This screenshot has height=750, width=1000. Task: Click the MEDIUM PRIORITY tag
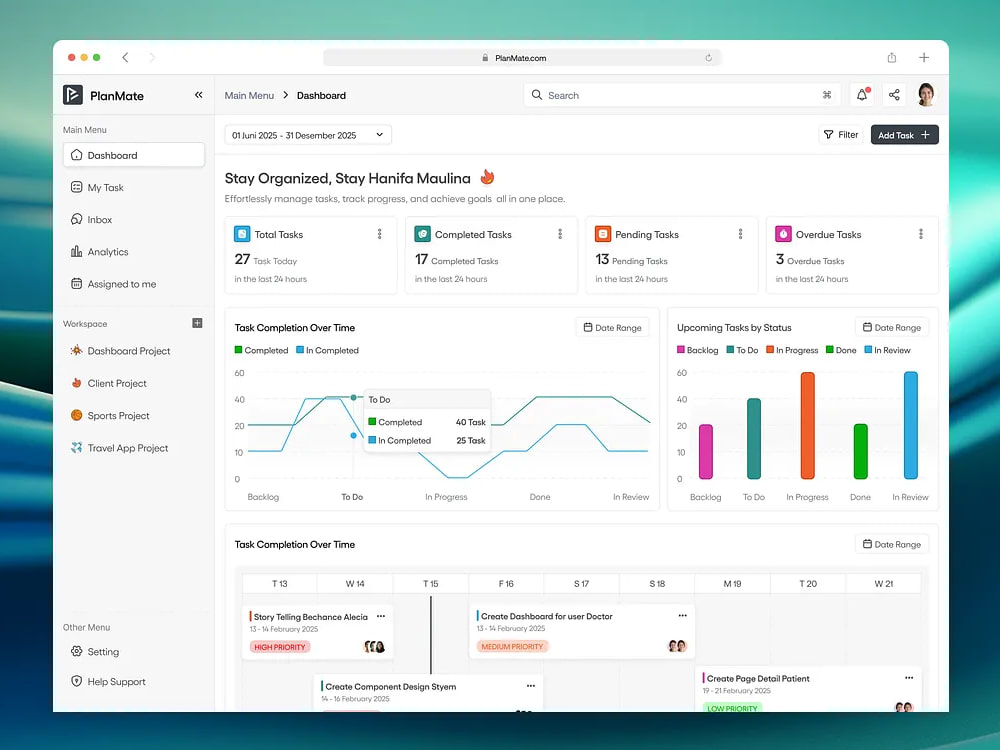[512, 646]
